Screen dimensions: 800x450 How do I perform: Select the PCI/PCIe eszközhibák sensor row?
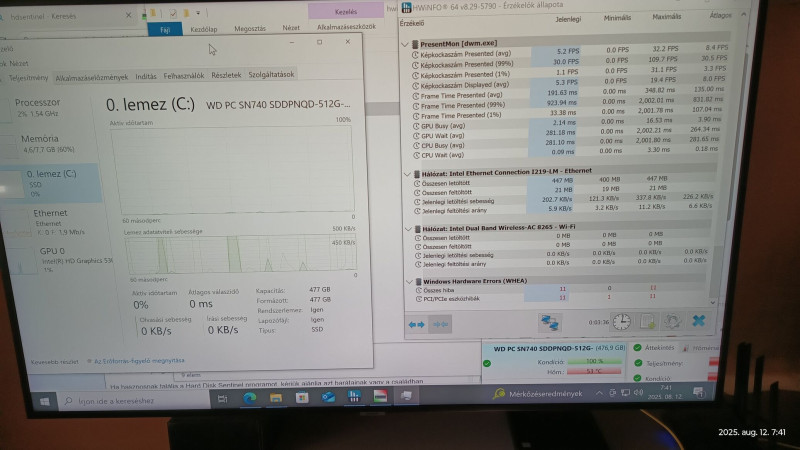[x=561, y=297]
